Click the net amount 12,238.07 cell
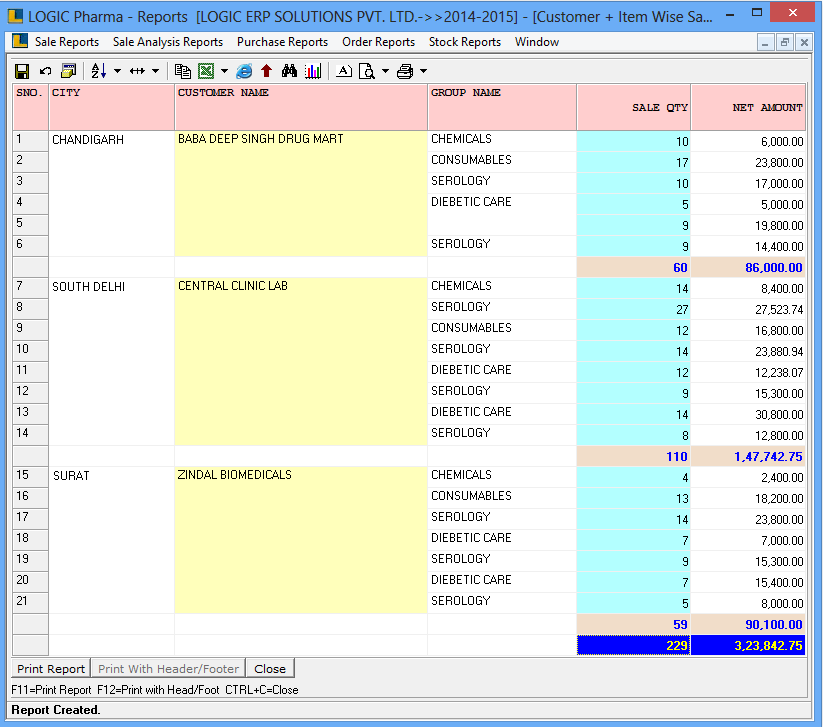The height and width of the screenshot is (727, 823). [x=748, y=372]
